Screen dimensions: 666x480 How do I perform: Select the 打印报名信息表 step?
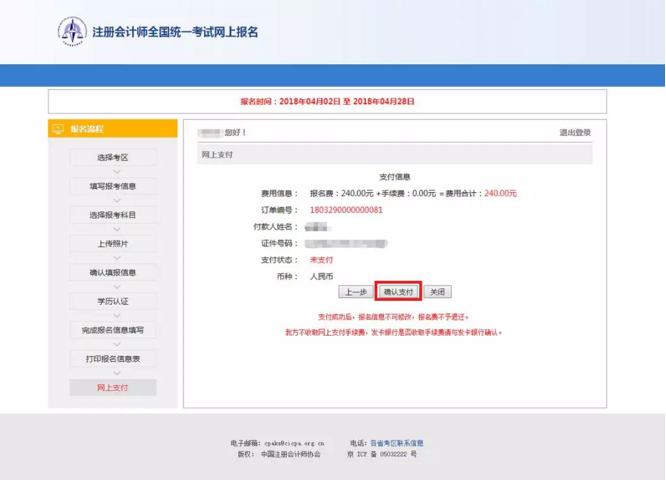pyautogui.click(x=113, y=358)
